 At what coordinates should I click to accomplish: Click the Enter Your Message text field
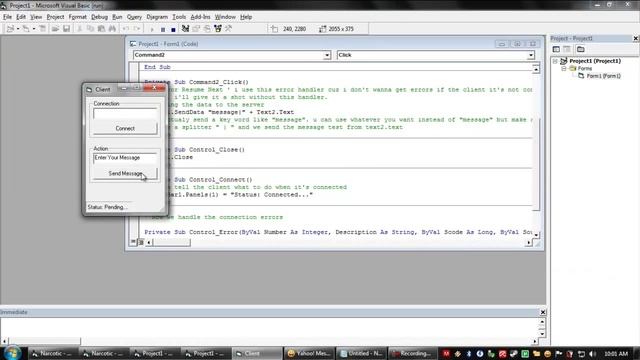(125, 158)
